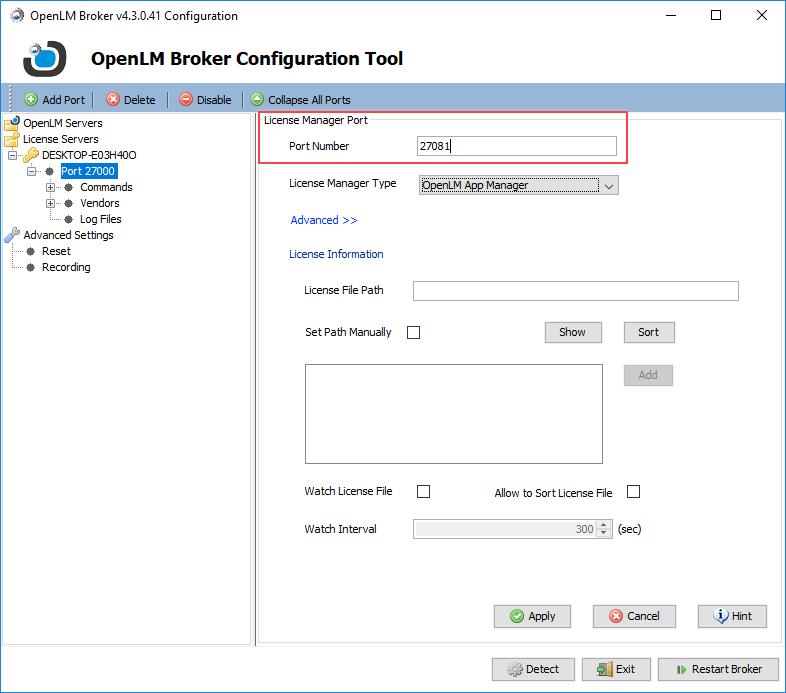Toggle the Watch License File checkbox

click(x=423, y=492)
